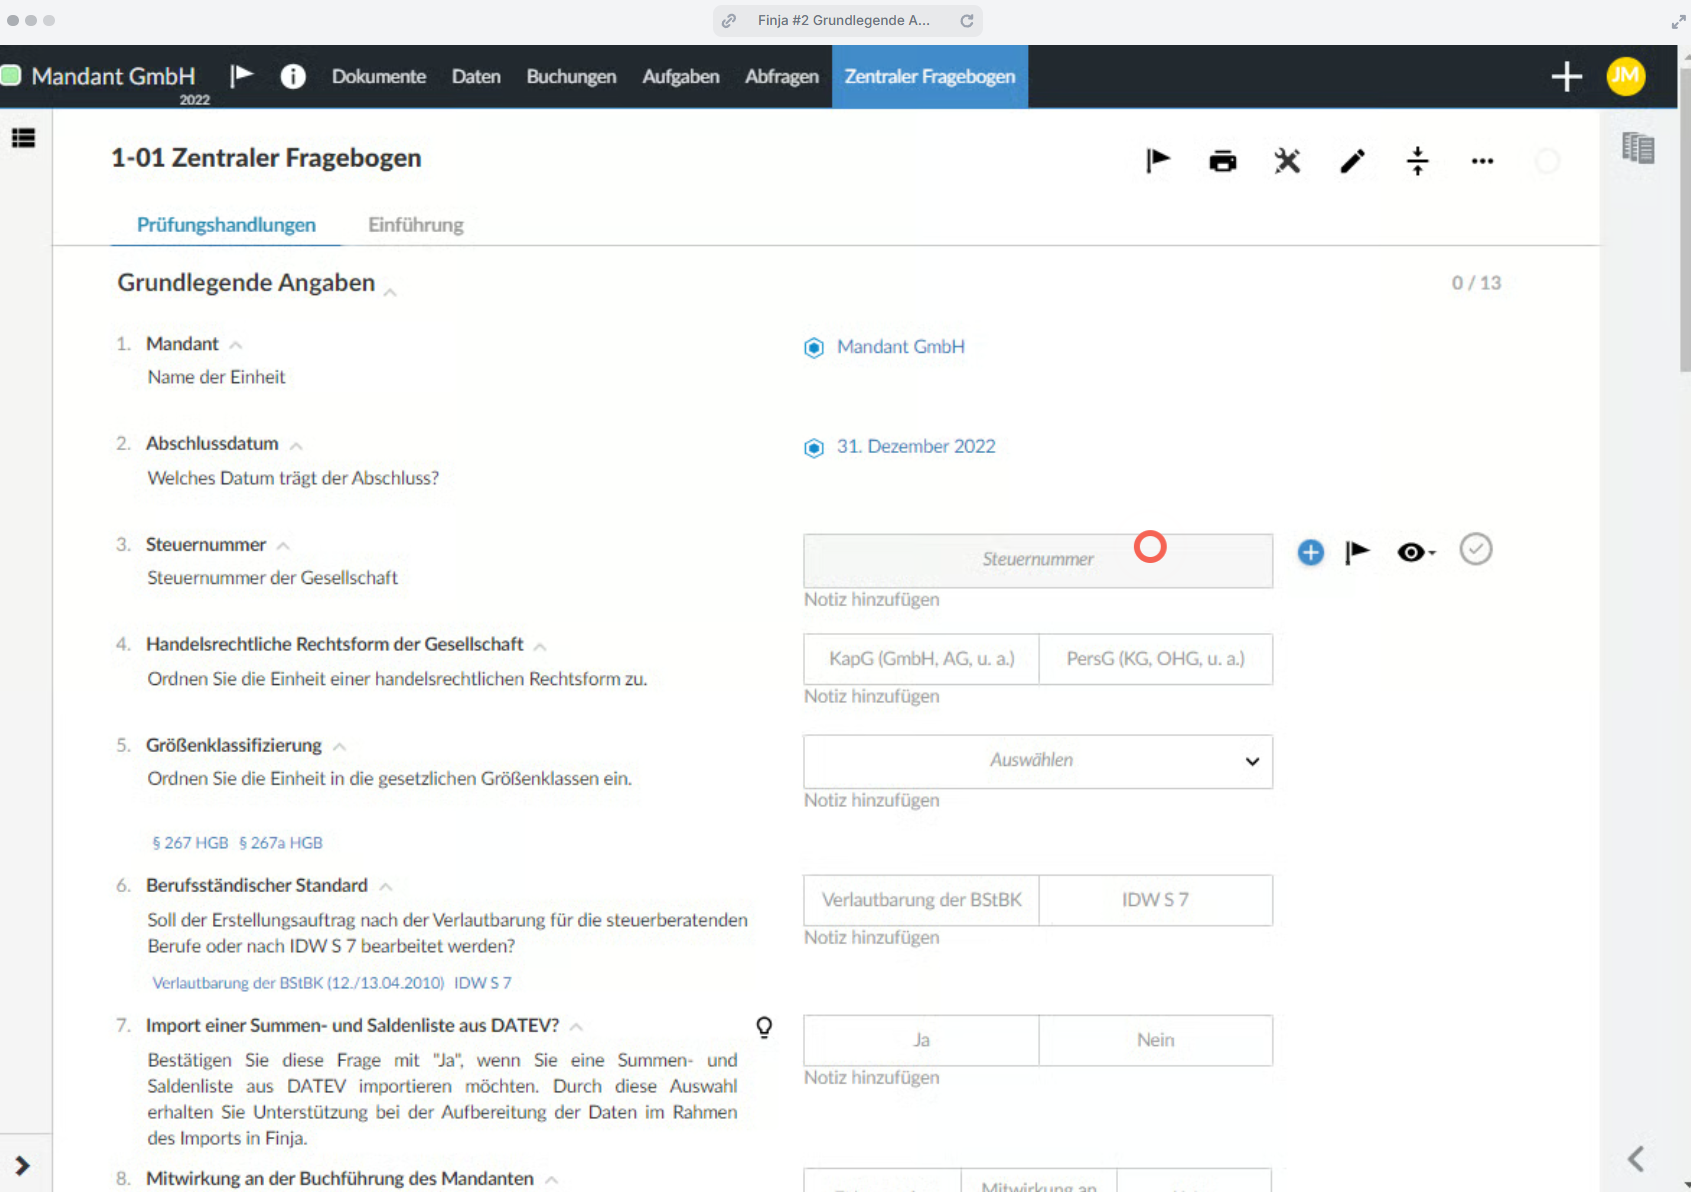Viewport: 1691px width, 1192px height.
Task: Open the § 267a HGB link
Action: 281,843
